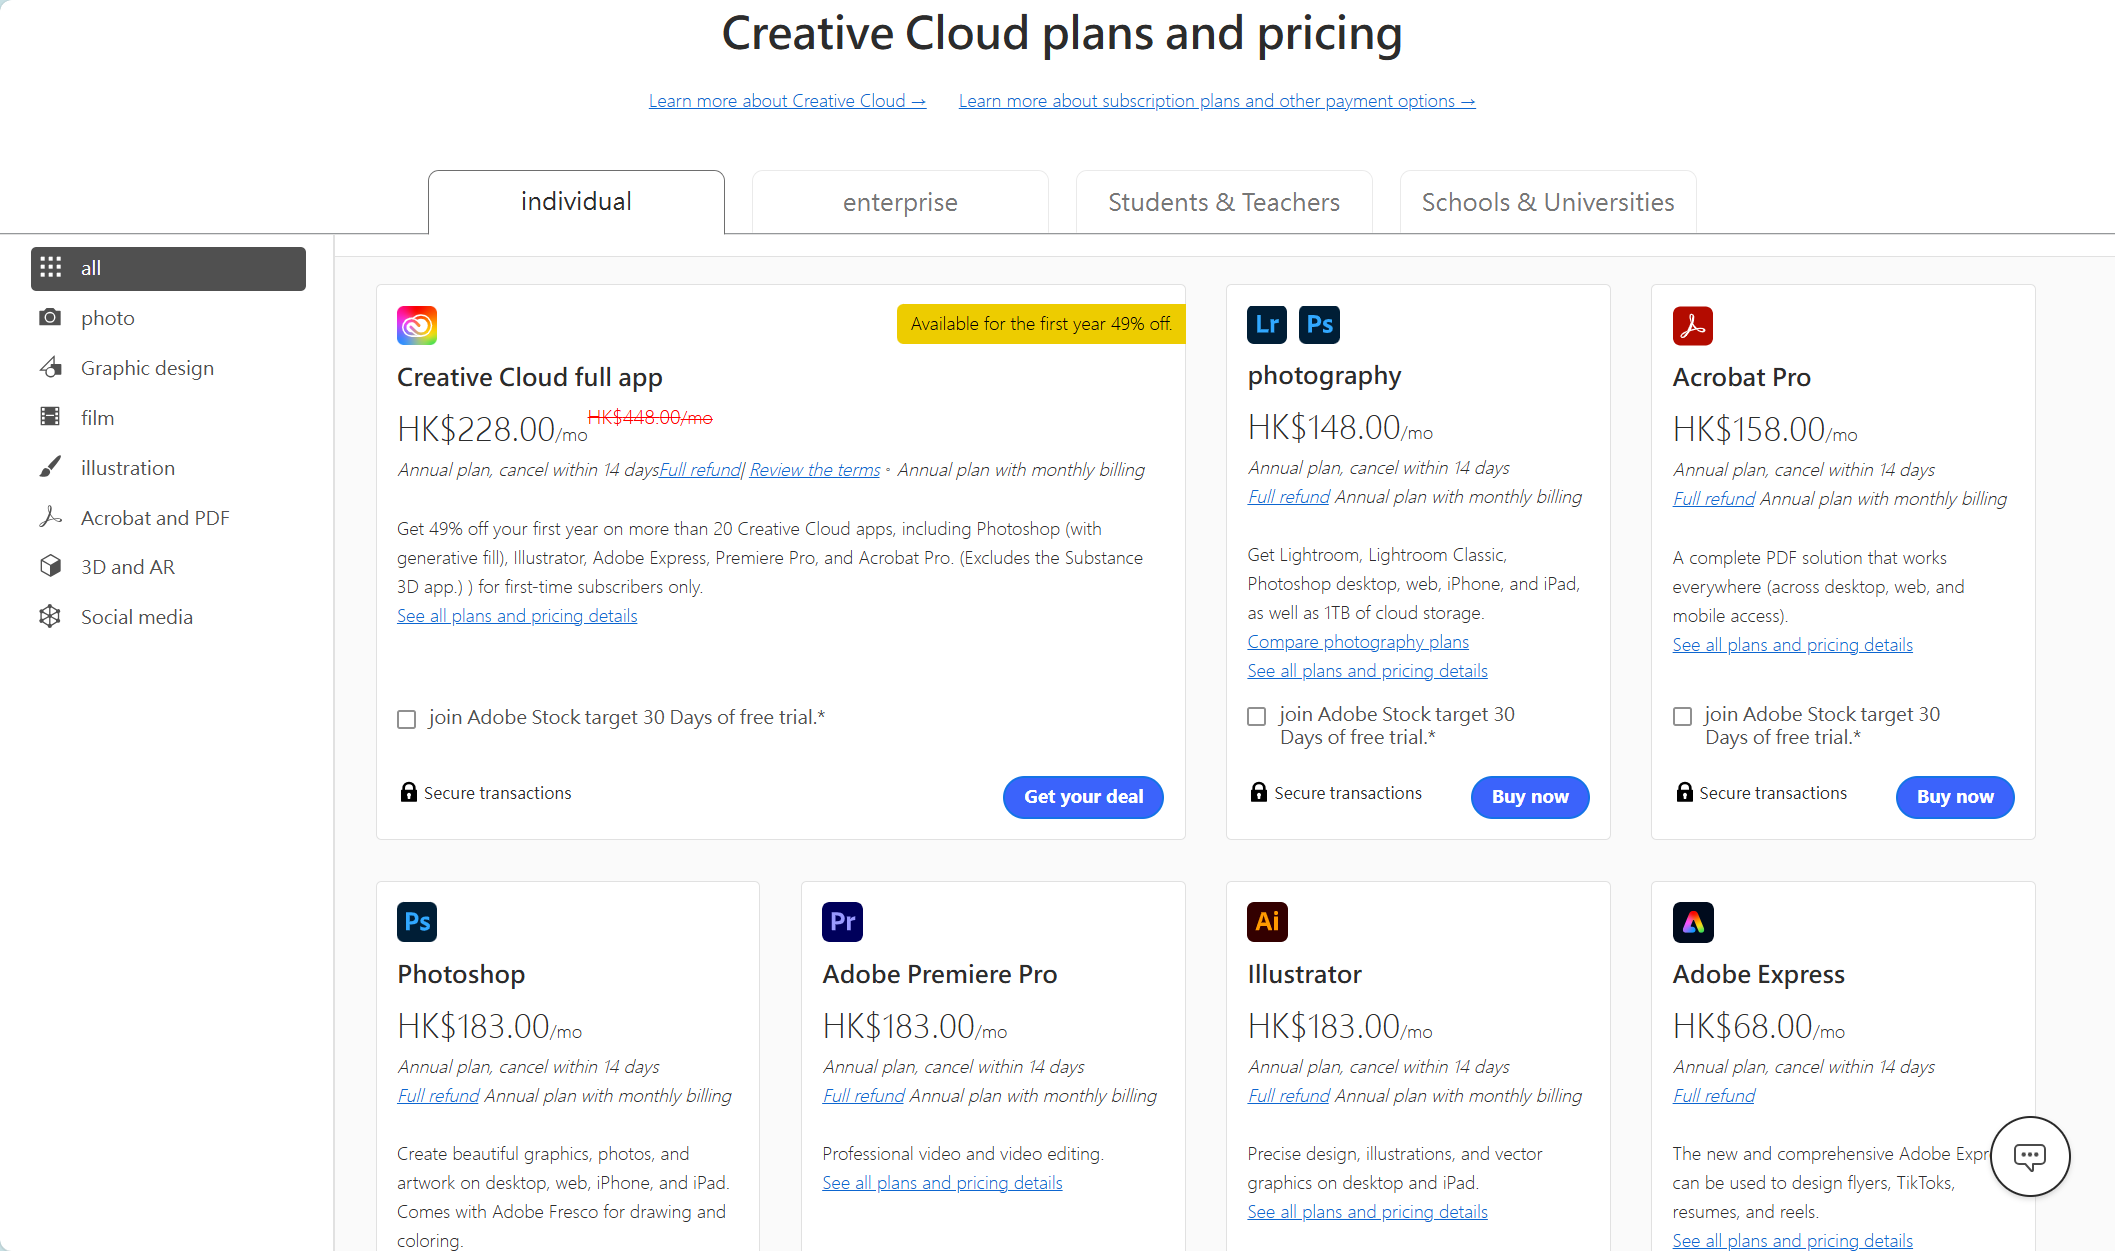Enable Adobe Stock trial for Creative Cloud

406,719
